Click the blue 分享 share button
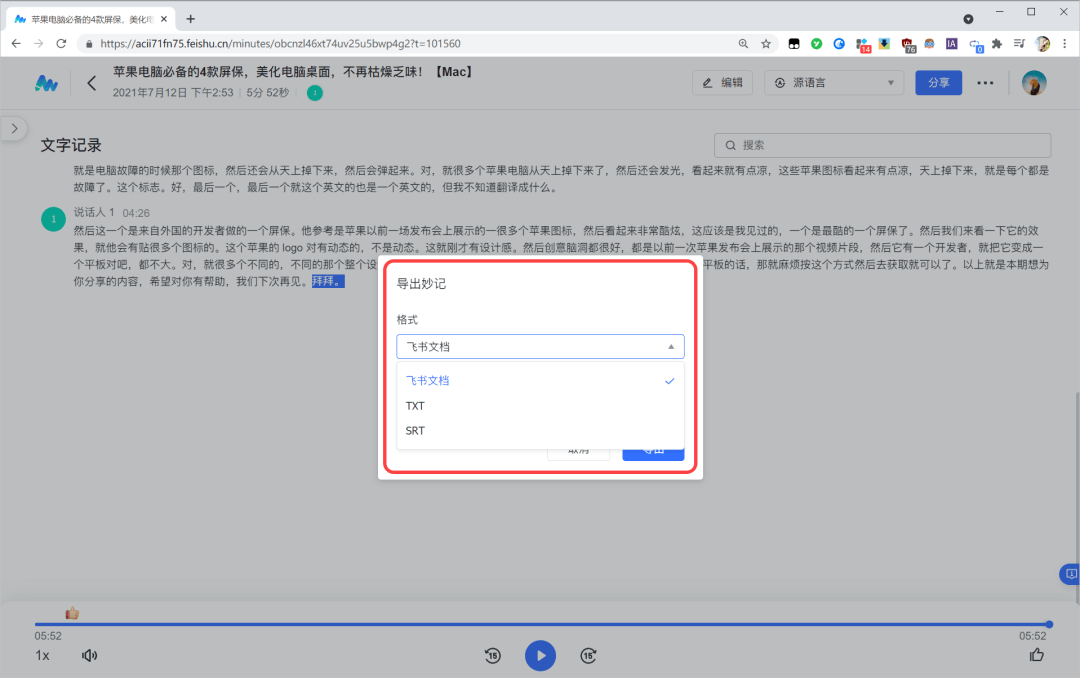This screenshot has width=1080, height=678. click(938, 83)
